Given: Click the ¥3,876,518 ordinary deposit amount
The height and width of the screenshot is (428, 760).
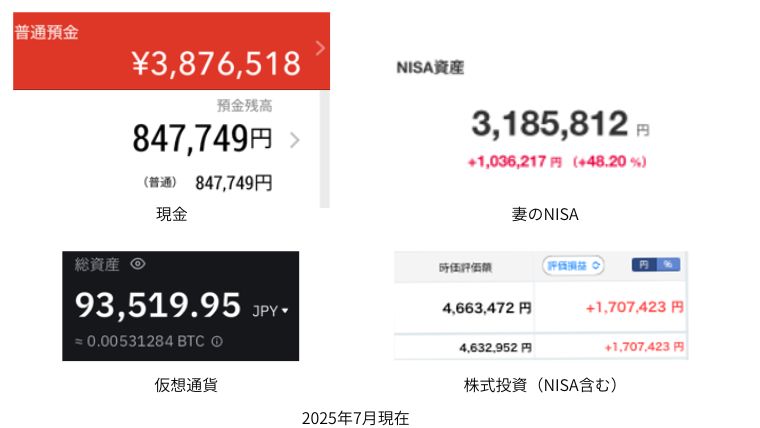Looking at the screenshot, I should 216,63.
